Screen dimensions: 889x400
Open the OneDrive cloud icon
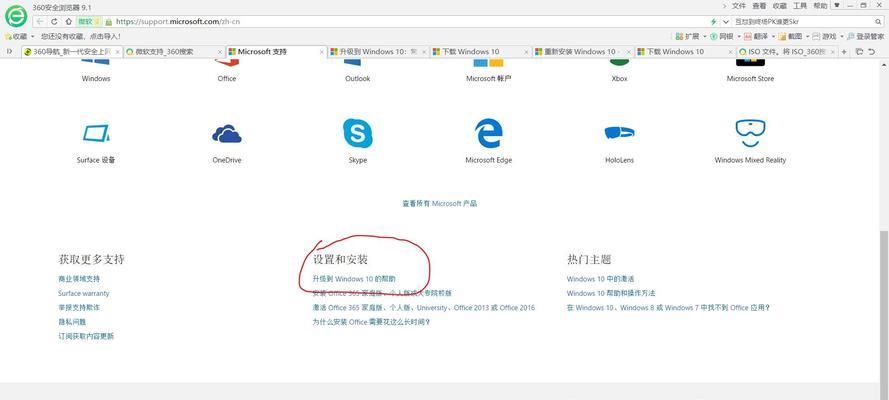(227, 134)
